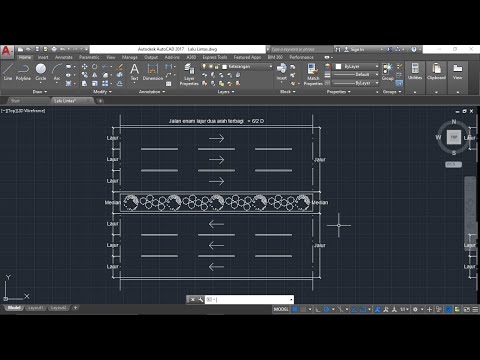Click the Rotate tool icon
The width and height of the screenshot is (480, 360).
[95, 67]
